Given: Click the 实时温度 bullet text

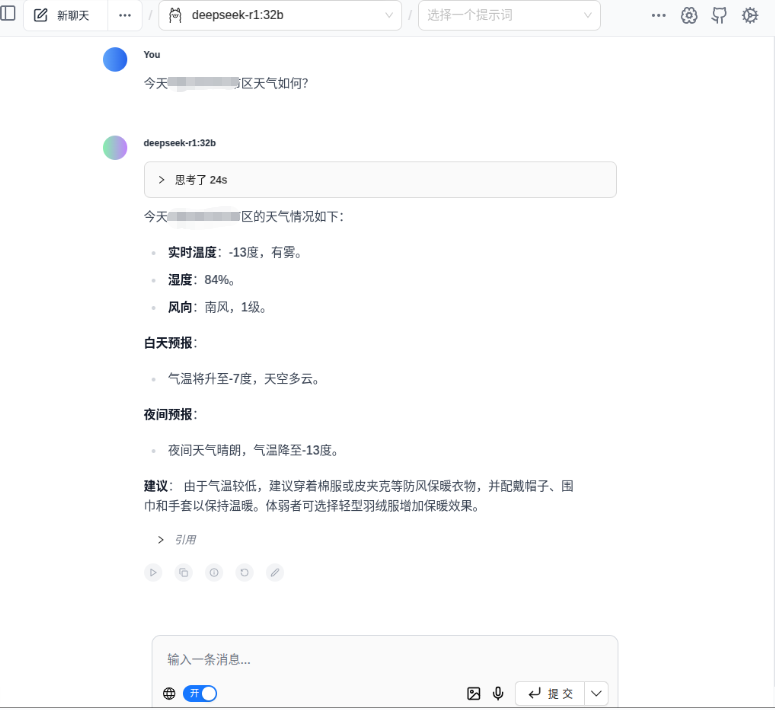Looking at the screenshot, I should click(x=235, y=252).
